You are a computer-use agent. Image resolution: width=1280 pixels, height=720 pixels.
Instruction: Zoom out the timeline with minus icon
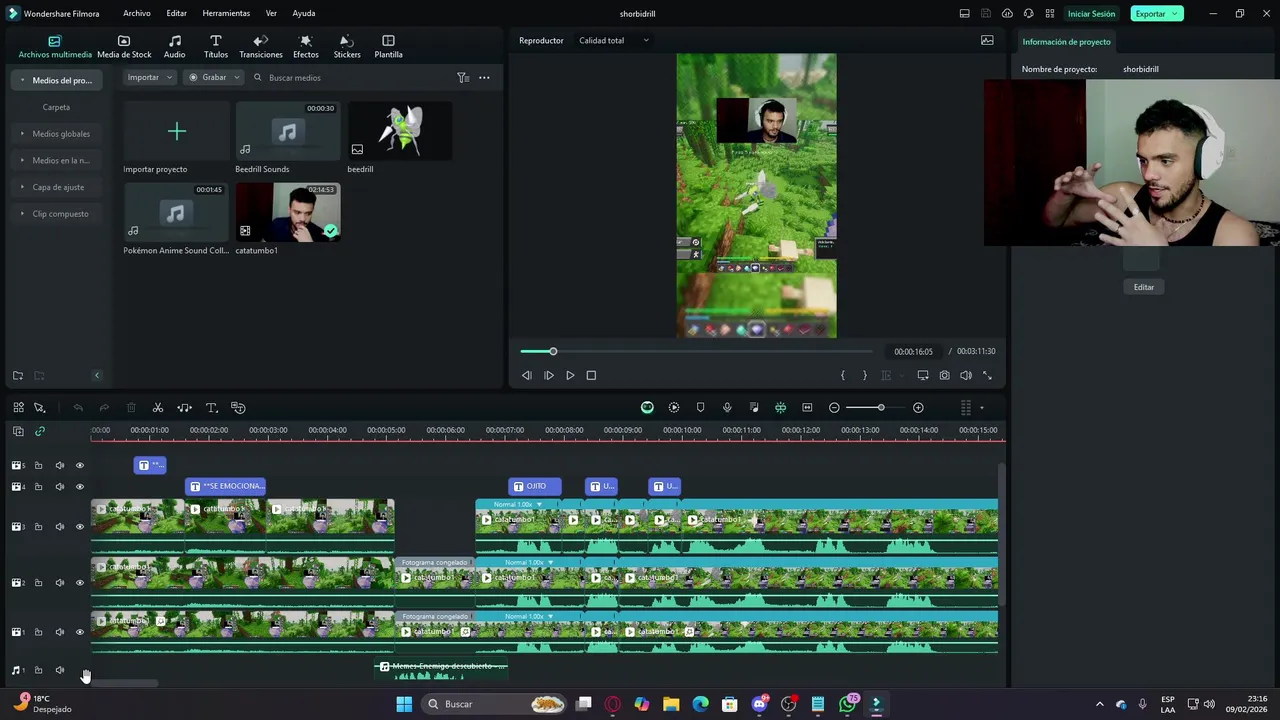pos(834,408)
